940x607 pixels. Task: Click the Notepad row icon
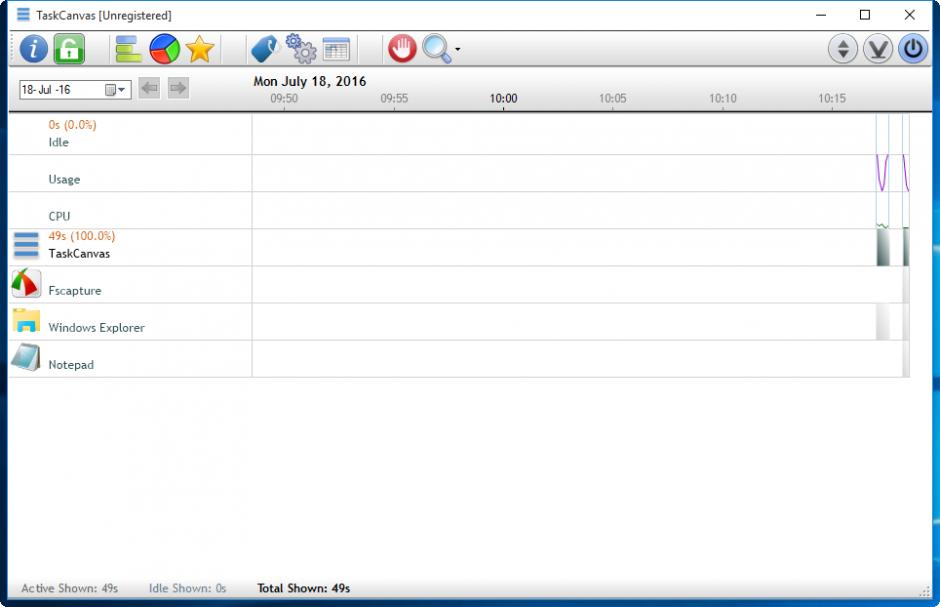point(26,357)
